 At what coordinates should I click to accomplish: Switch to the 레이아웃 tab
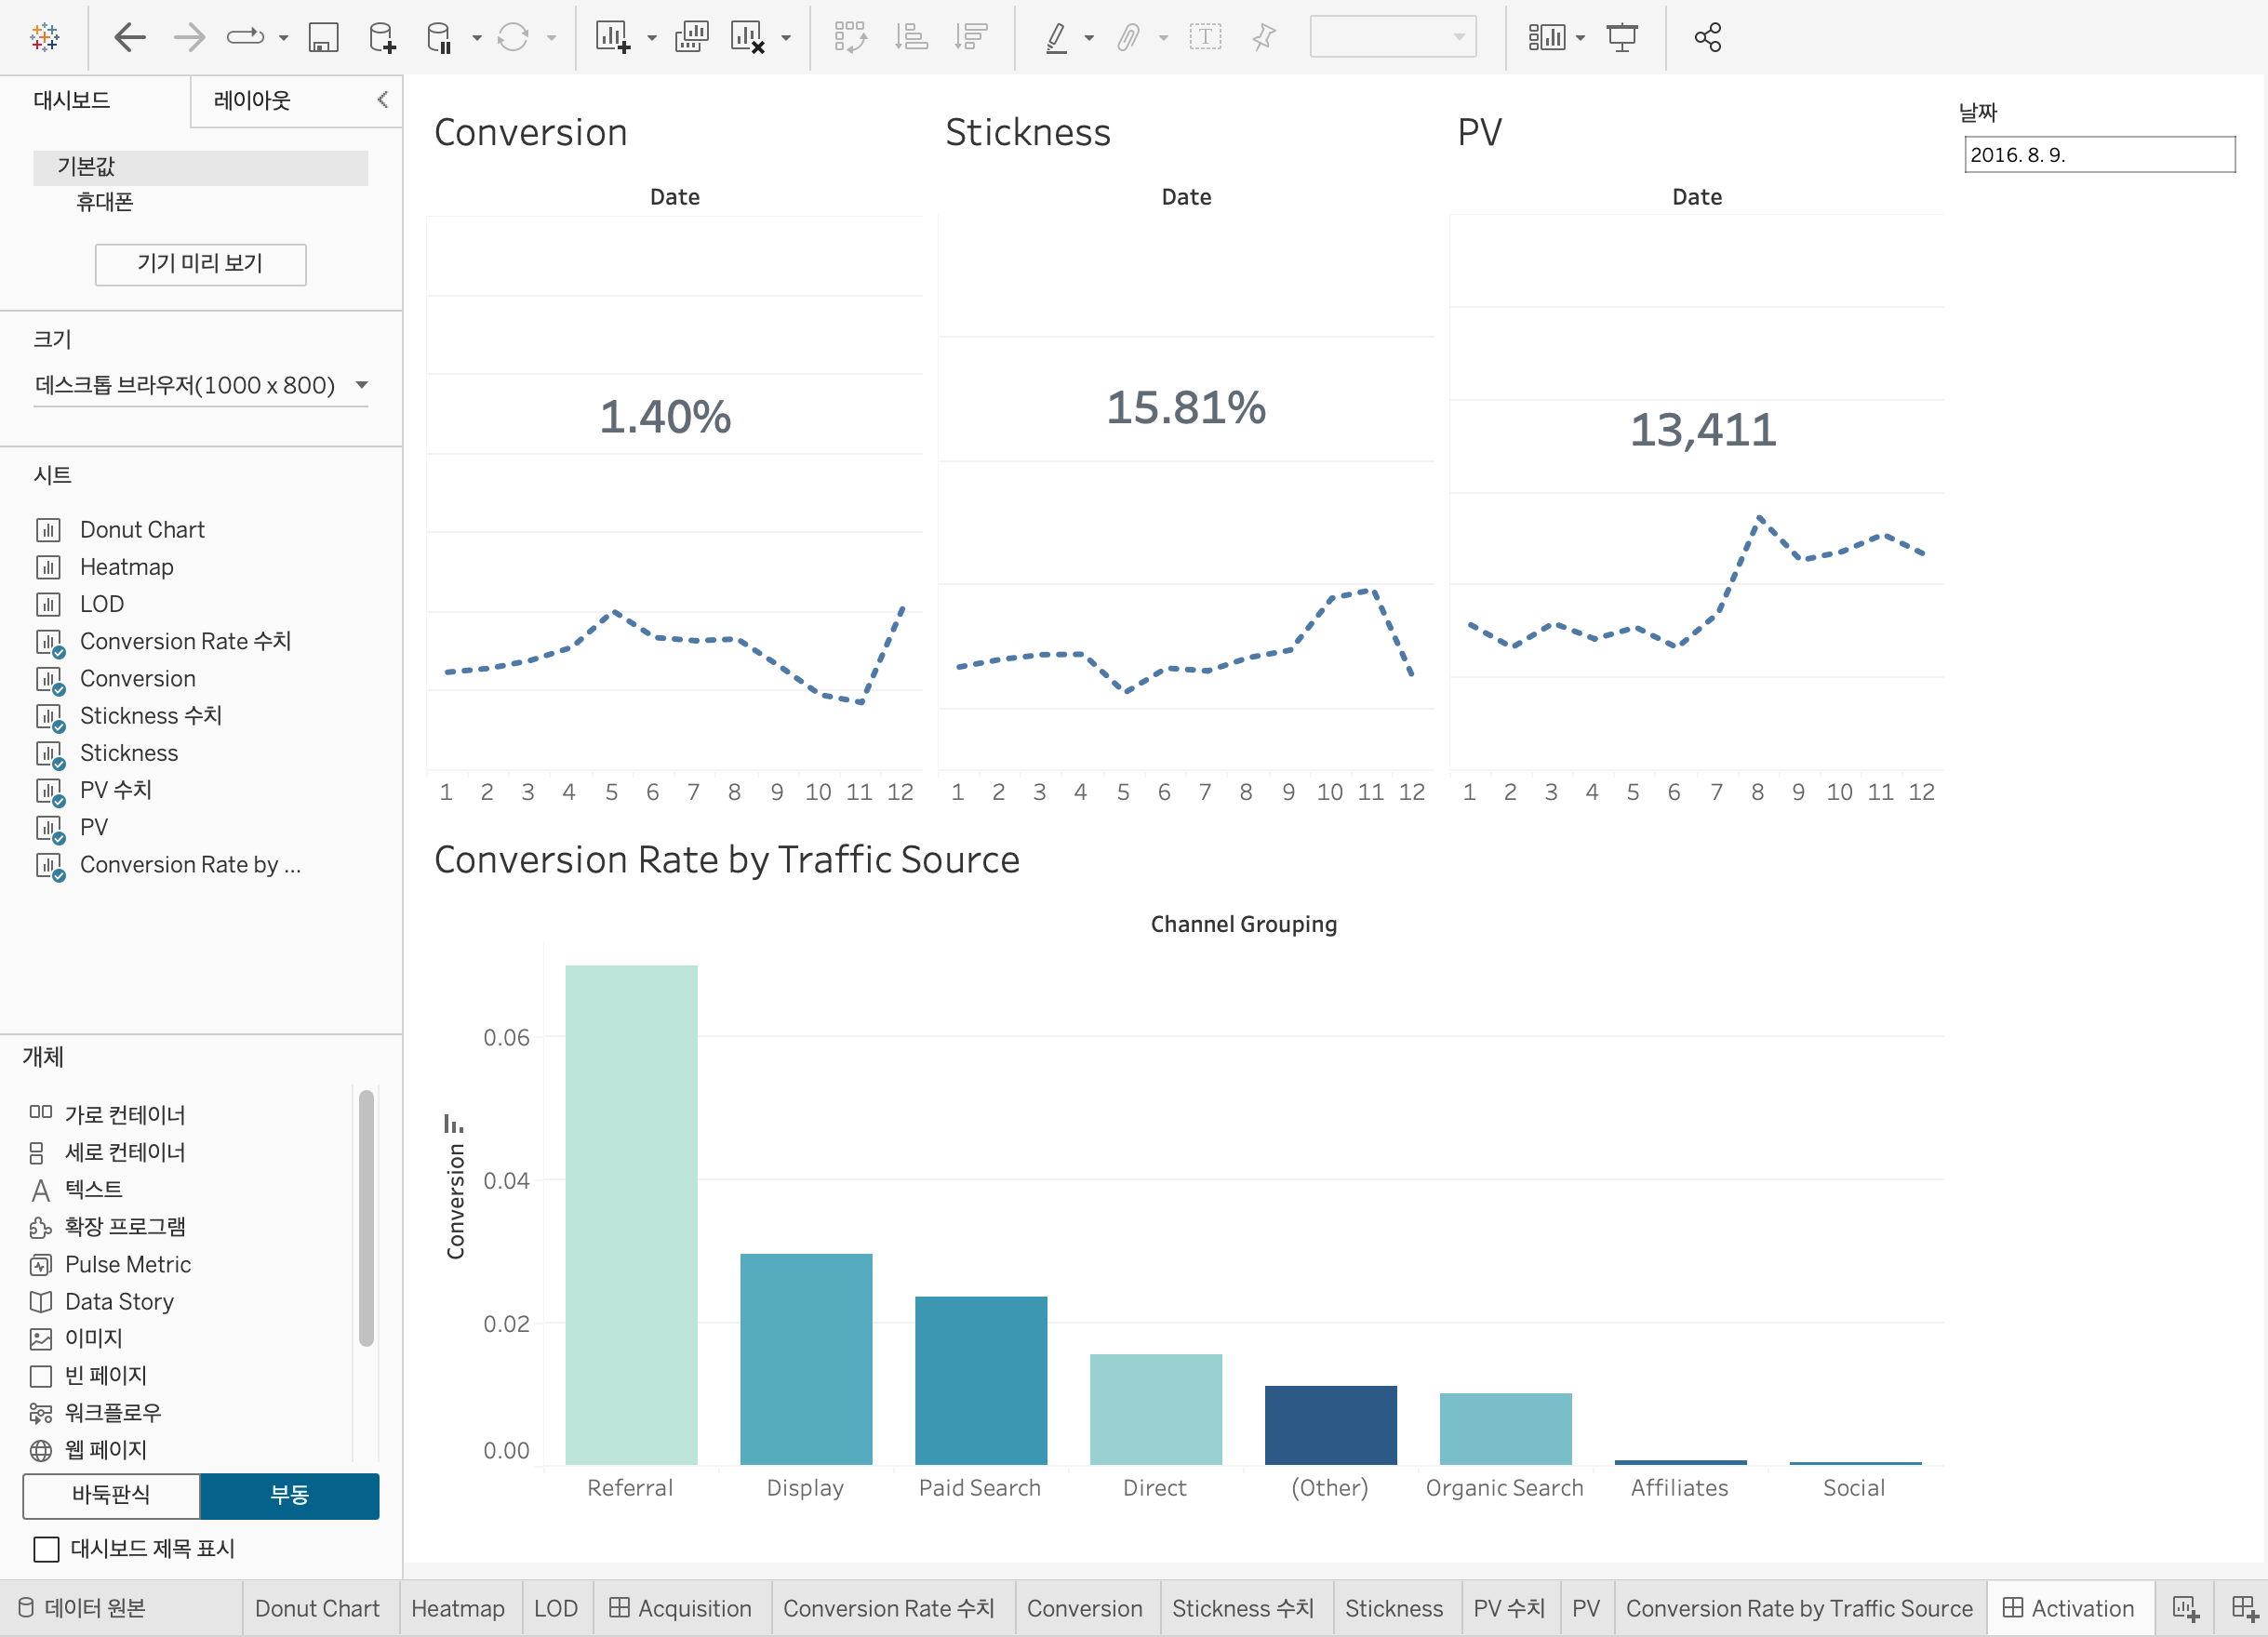click(x=252, y=100)
